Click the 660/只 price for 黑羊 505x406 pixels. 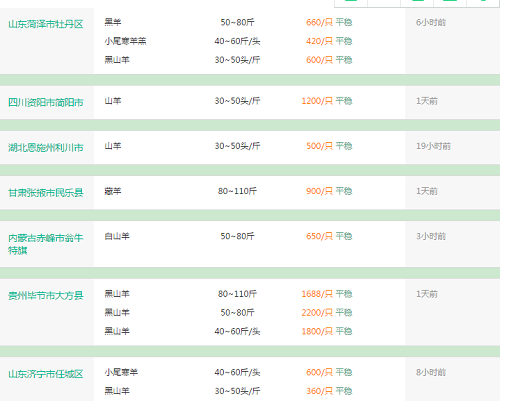pos(319,22)
